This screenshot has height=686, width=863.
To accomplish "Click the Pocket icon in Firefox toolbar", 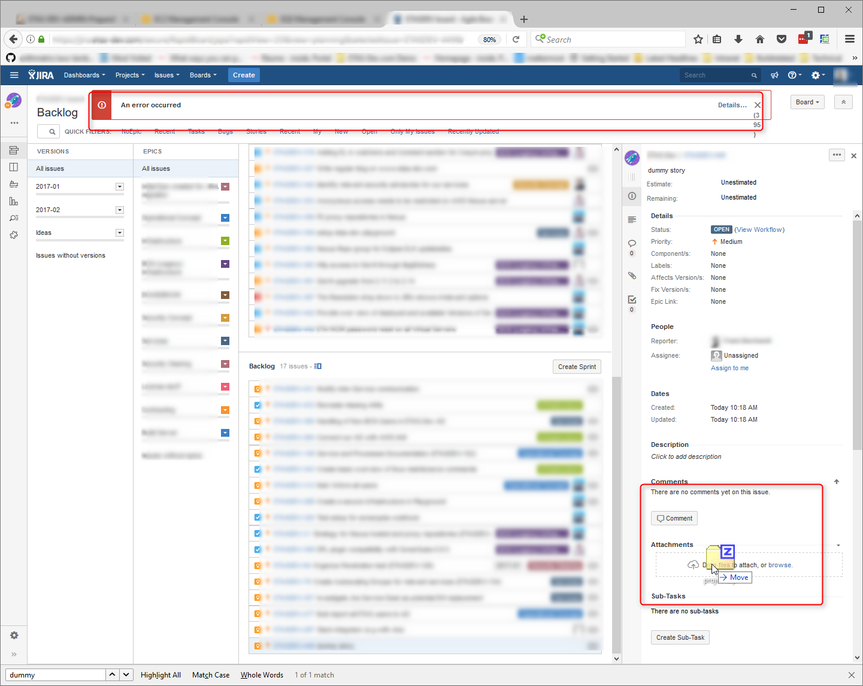I will [781, 39].
